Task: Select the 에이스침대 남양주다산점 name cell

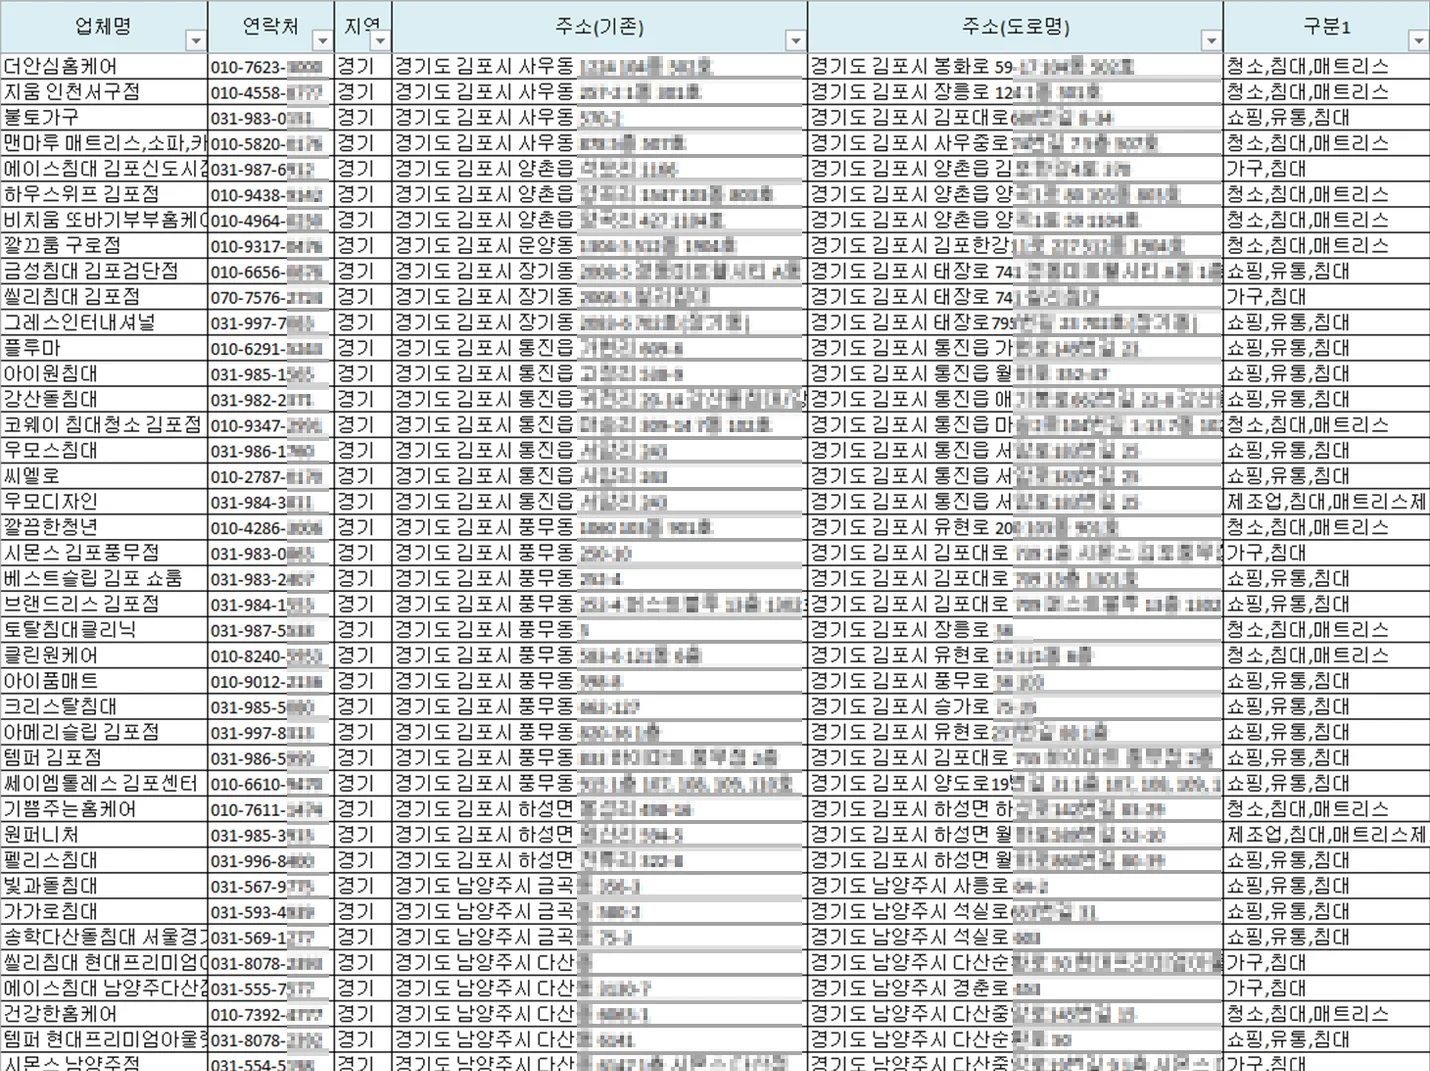Action: coord(104,988)
